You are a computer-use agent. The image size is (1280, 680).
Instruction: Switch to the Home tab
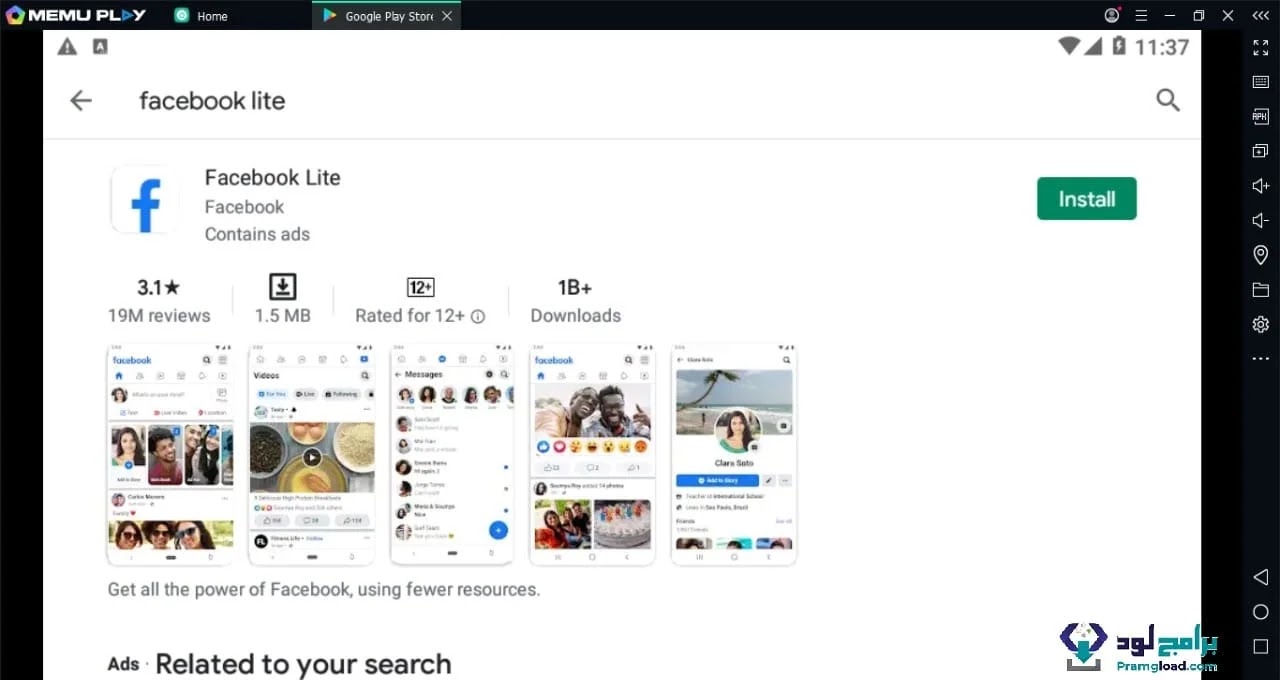tap(202, 16)
